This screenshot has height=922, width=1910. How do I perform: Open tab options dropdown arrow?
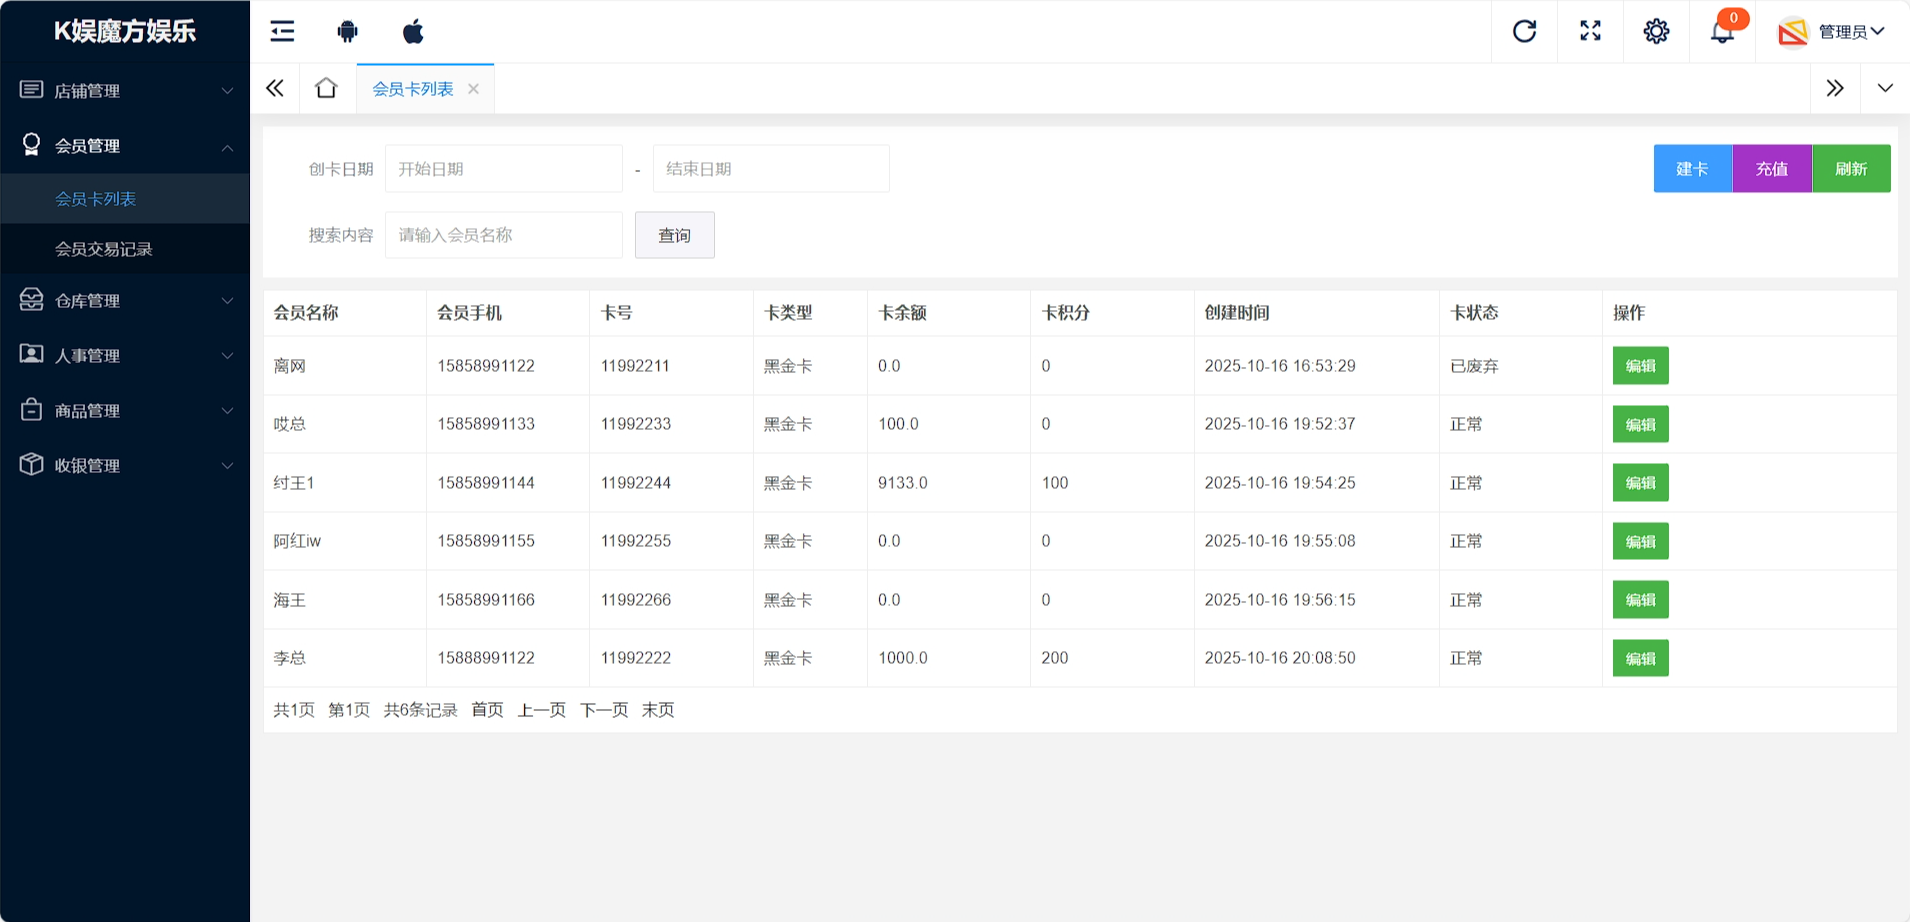click(x=1885, y=88)
